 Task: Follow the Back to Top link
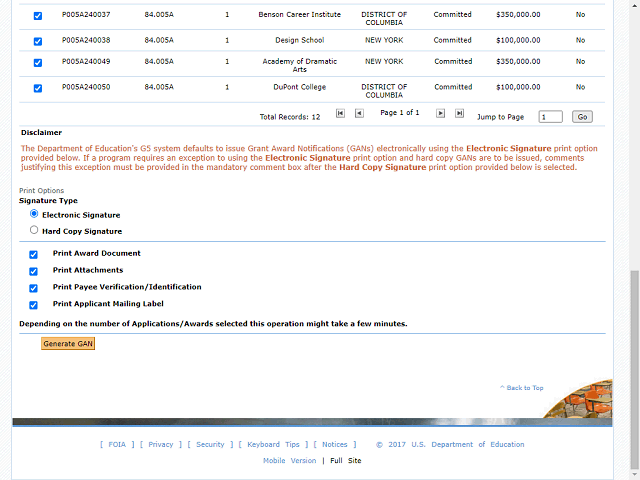(522, 388)
